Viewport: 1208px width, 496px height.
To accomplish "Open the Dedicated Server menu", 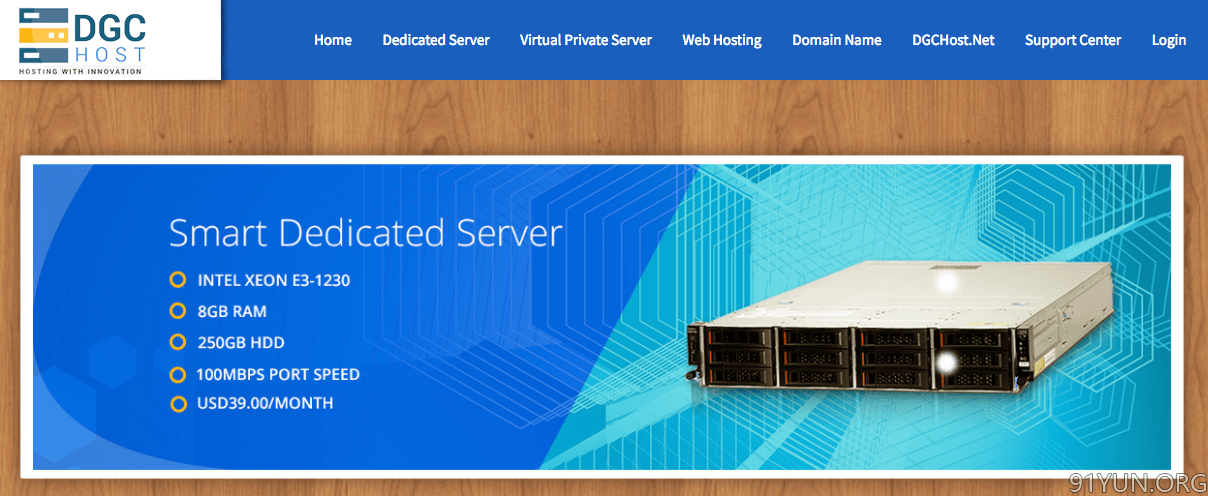I will coord(436,40).
